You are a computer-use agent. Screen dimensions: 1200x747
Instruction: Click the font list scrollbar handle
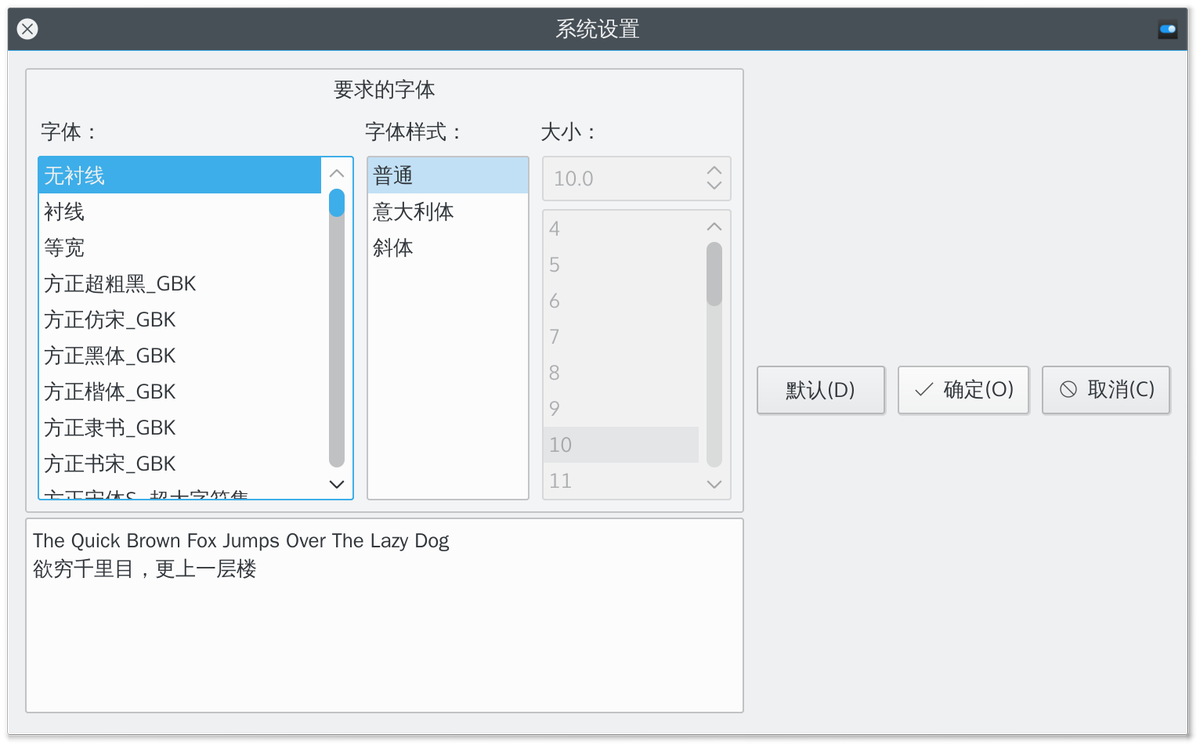[337, 203]
